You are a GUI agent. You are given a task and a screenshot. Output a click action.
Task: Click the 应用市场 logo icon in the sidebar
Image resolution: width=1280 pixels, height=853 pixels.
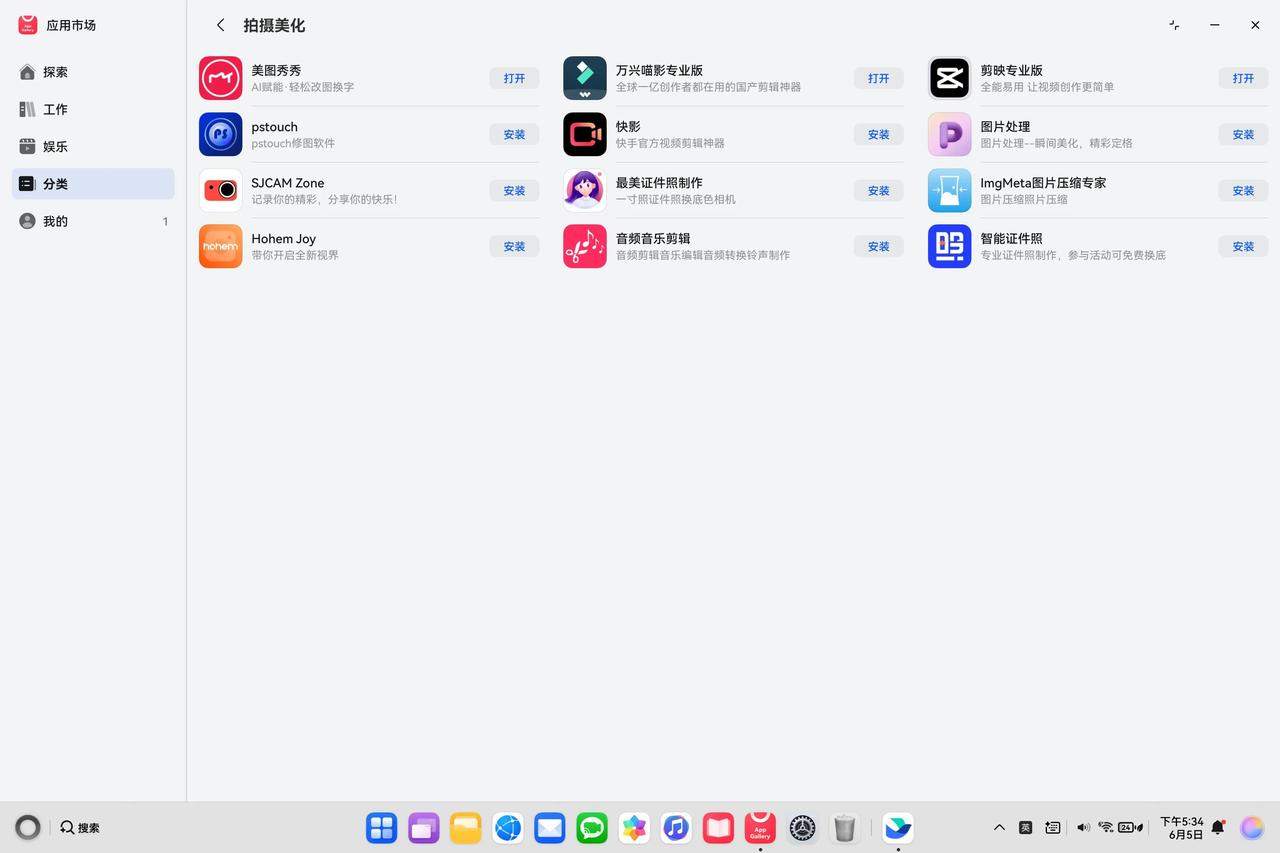click(x=28, y=25)
